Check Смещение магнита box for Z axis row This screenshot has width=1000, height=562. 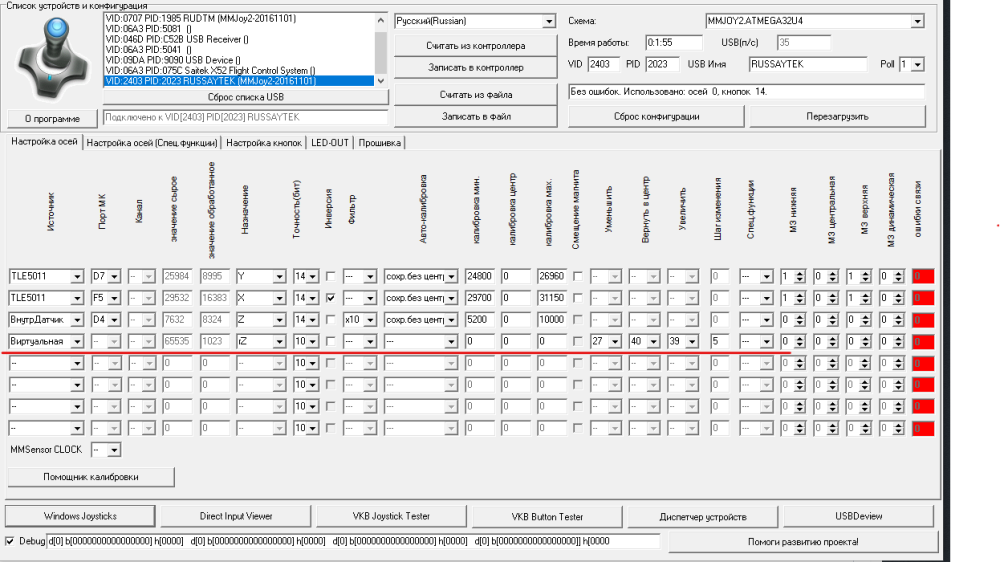[x=577, y=320]
